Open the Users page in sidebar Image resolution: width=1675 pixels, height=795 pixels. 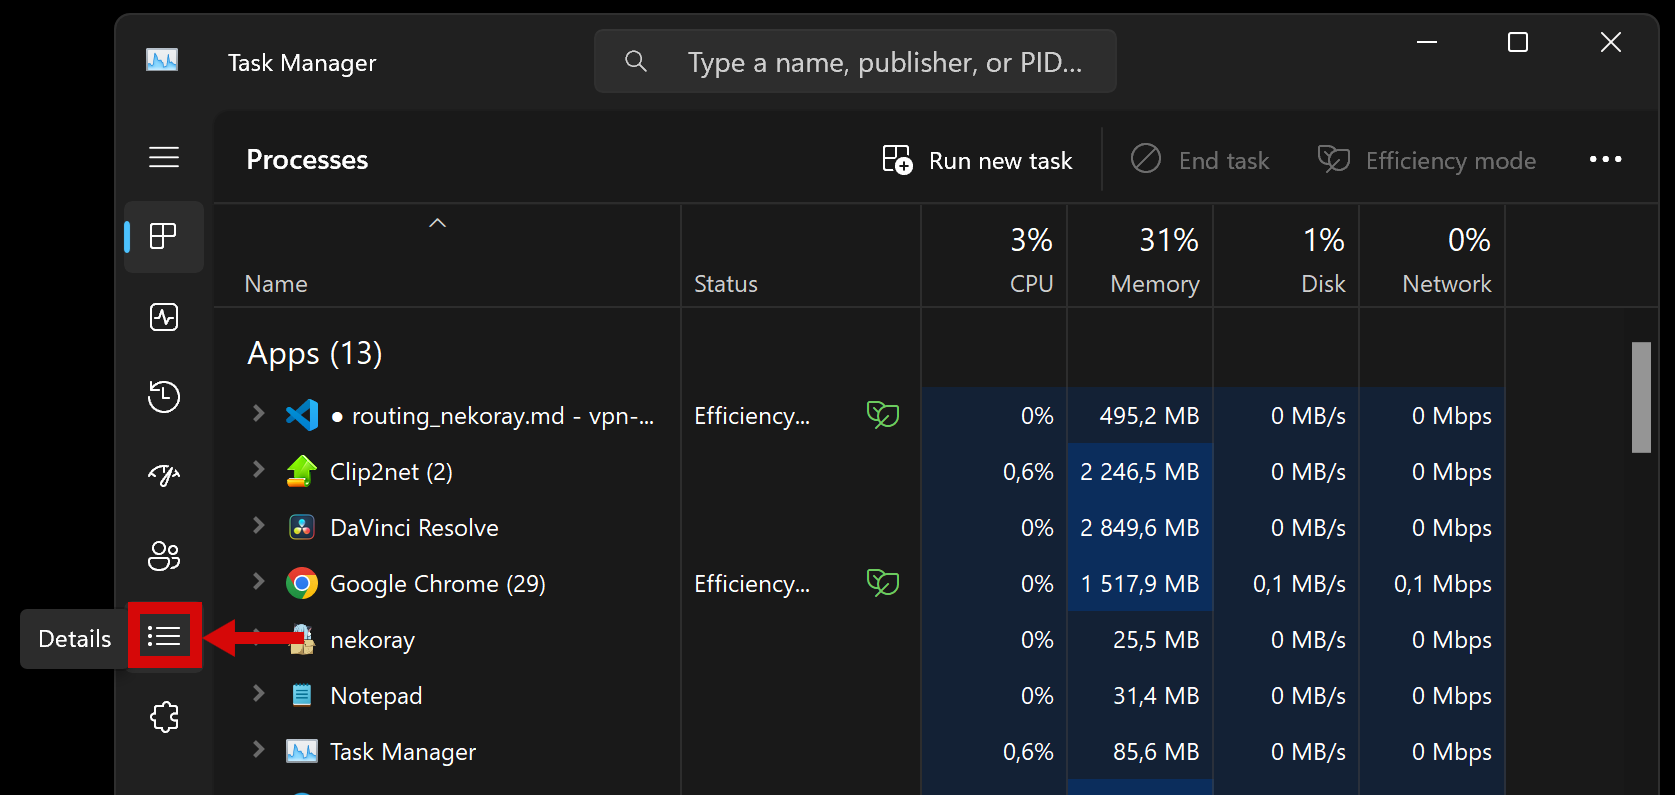(x=164, y=556)
